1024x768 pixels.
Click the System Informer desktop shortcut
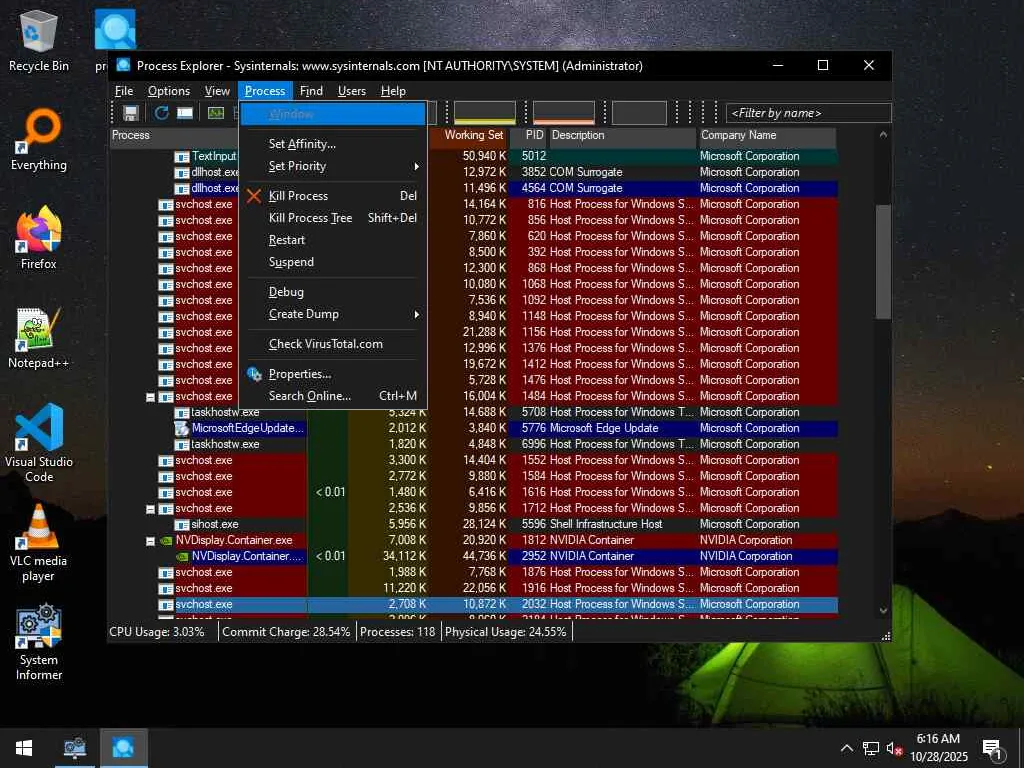pos(39,626)
